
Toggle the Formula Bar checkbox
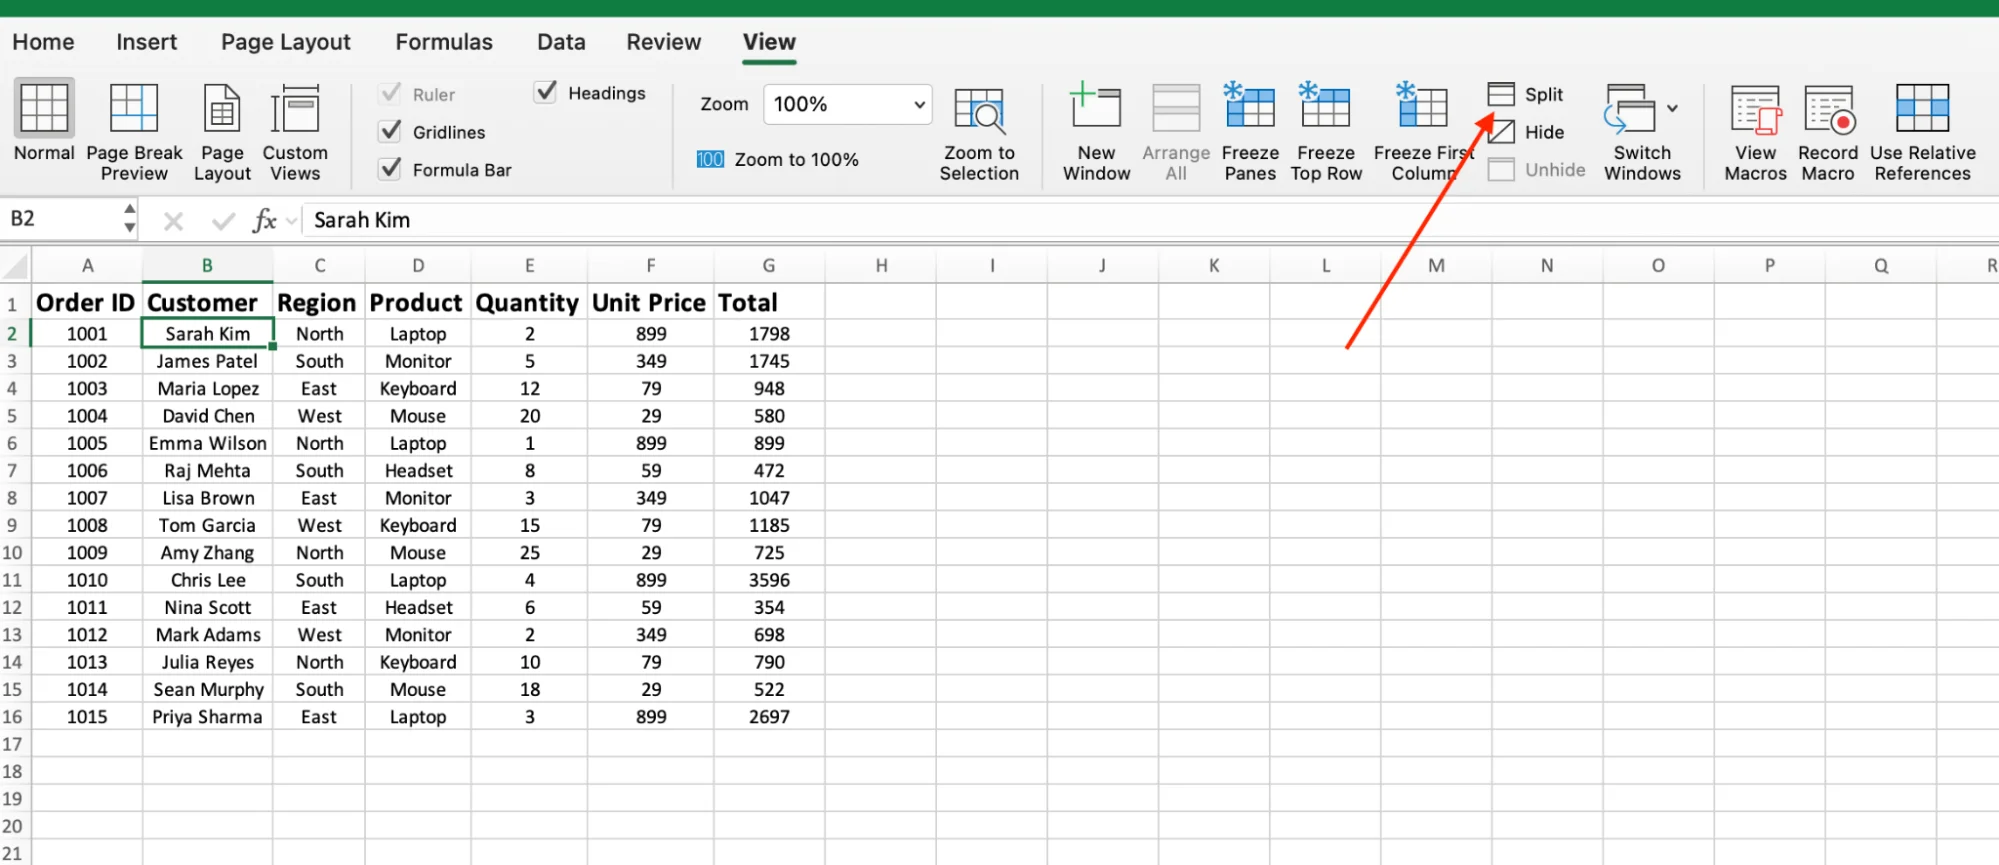click(391, 169)
